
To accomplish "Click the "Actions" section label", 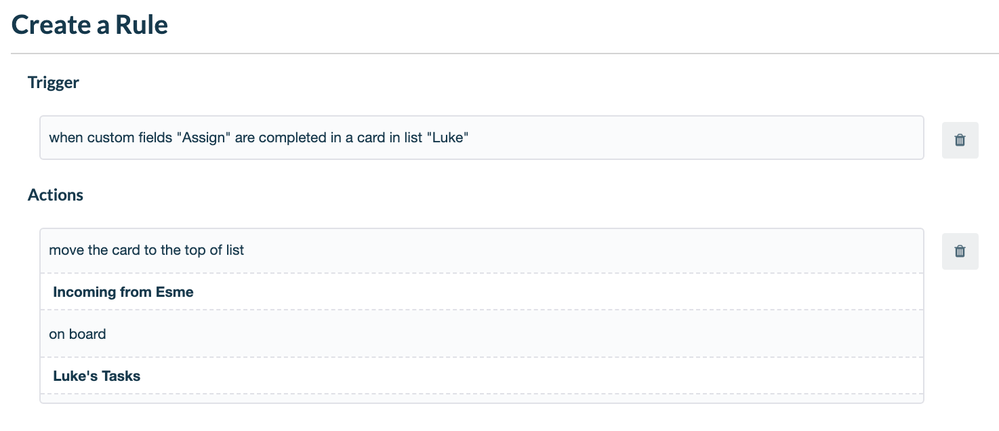I will click(x=55, y=194).
